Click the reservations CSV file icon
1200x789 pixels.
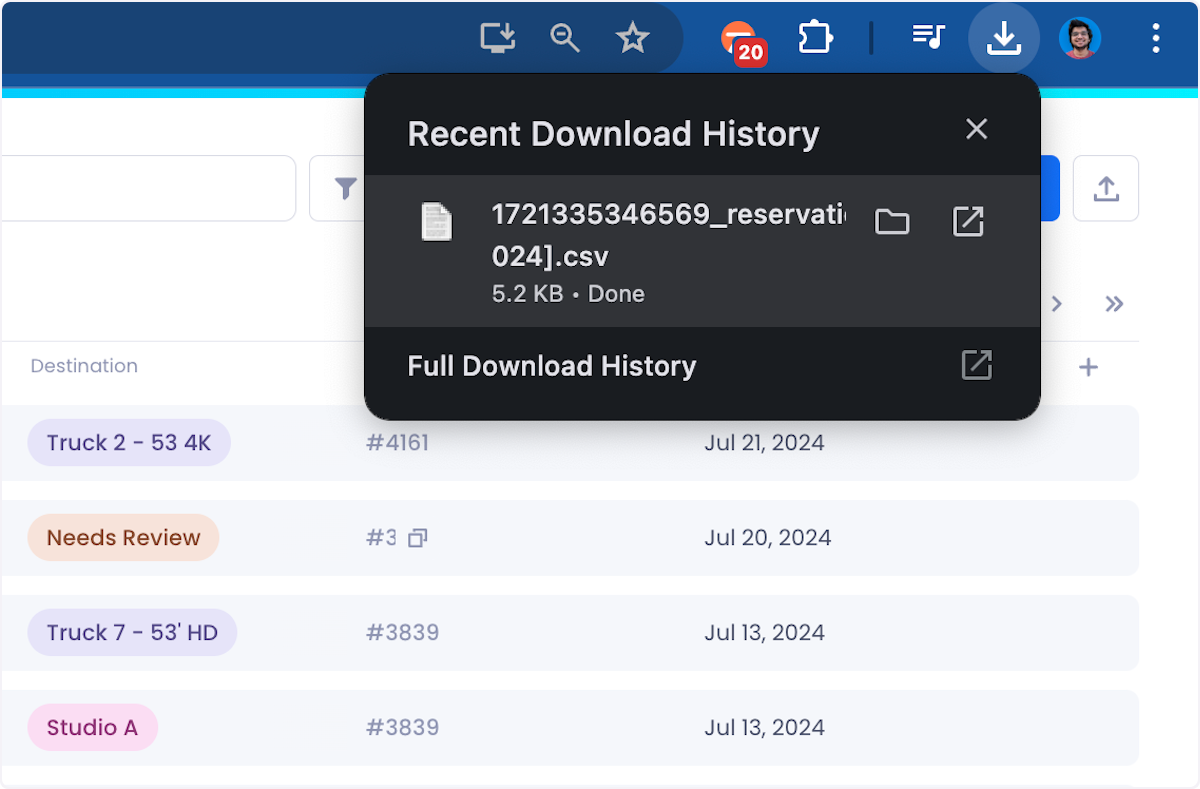point(436,221)
